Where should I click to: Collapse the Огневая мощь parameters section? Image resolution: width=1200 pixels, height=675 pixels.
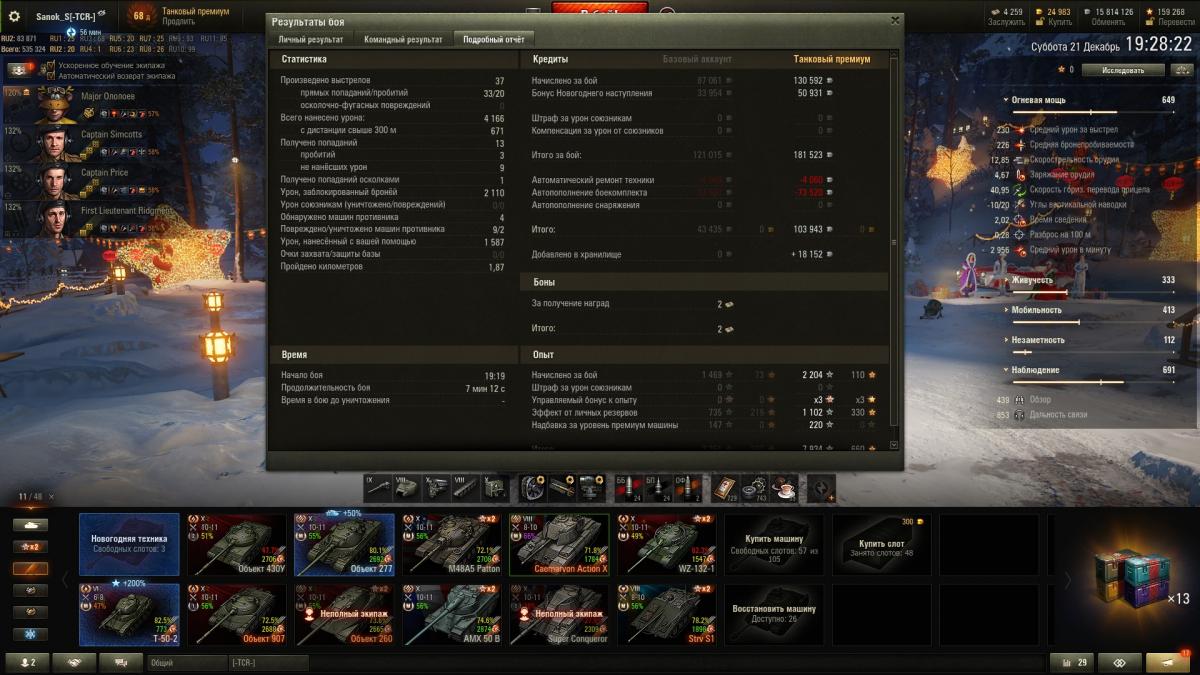click(1006, 100)
